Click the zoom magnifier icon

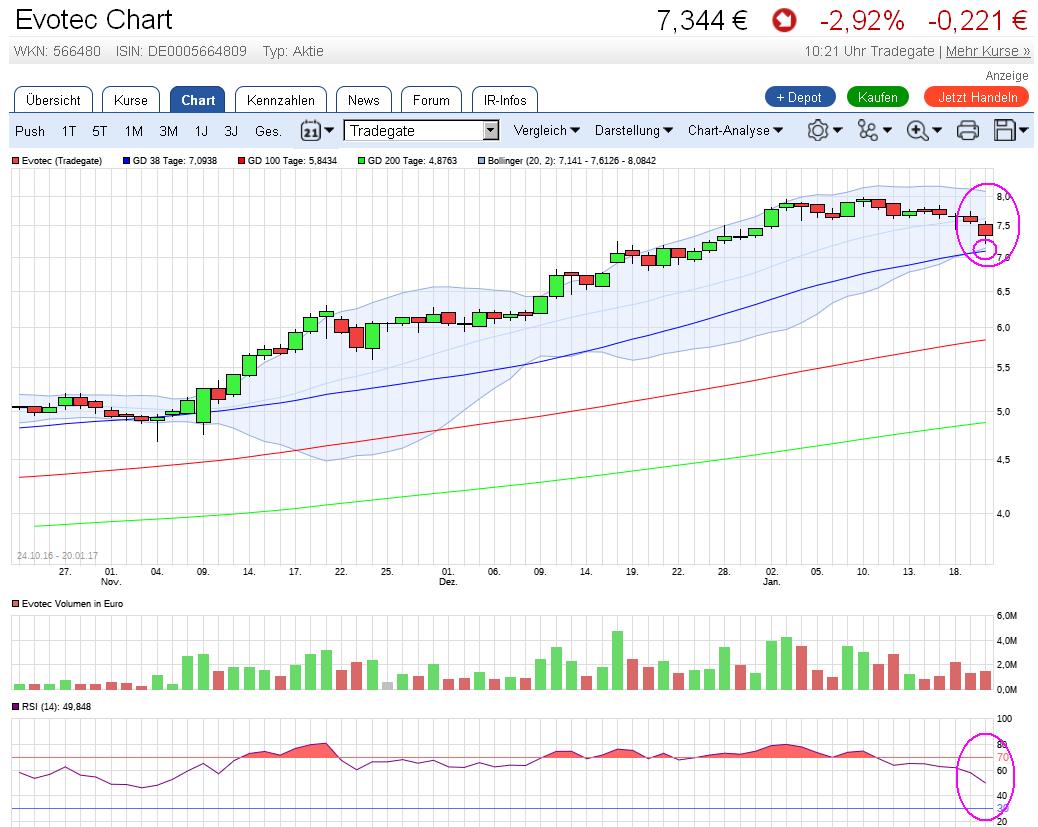(x=918, y=130)
